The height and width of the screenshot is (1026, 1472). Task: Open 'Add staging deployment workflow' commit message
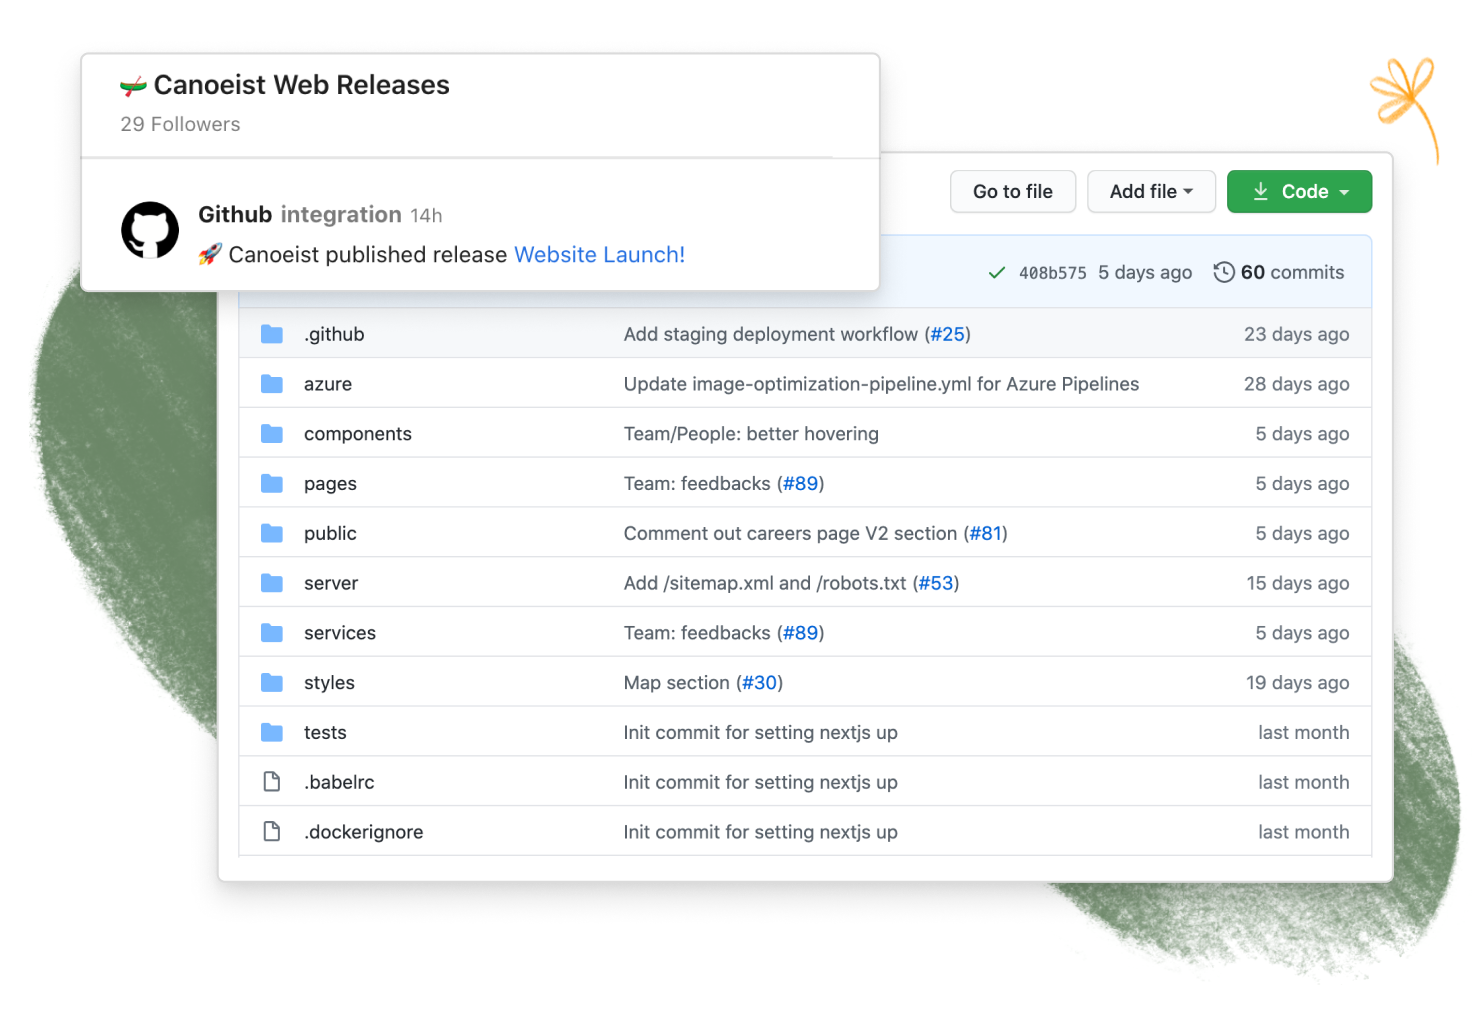(771, 334)
